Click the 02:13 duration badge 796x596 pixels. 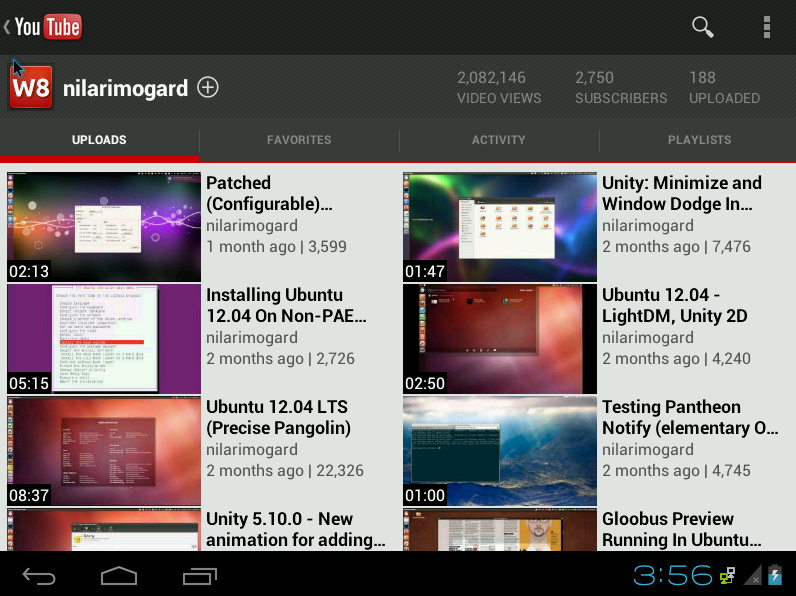point(29,271)
